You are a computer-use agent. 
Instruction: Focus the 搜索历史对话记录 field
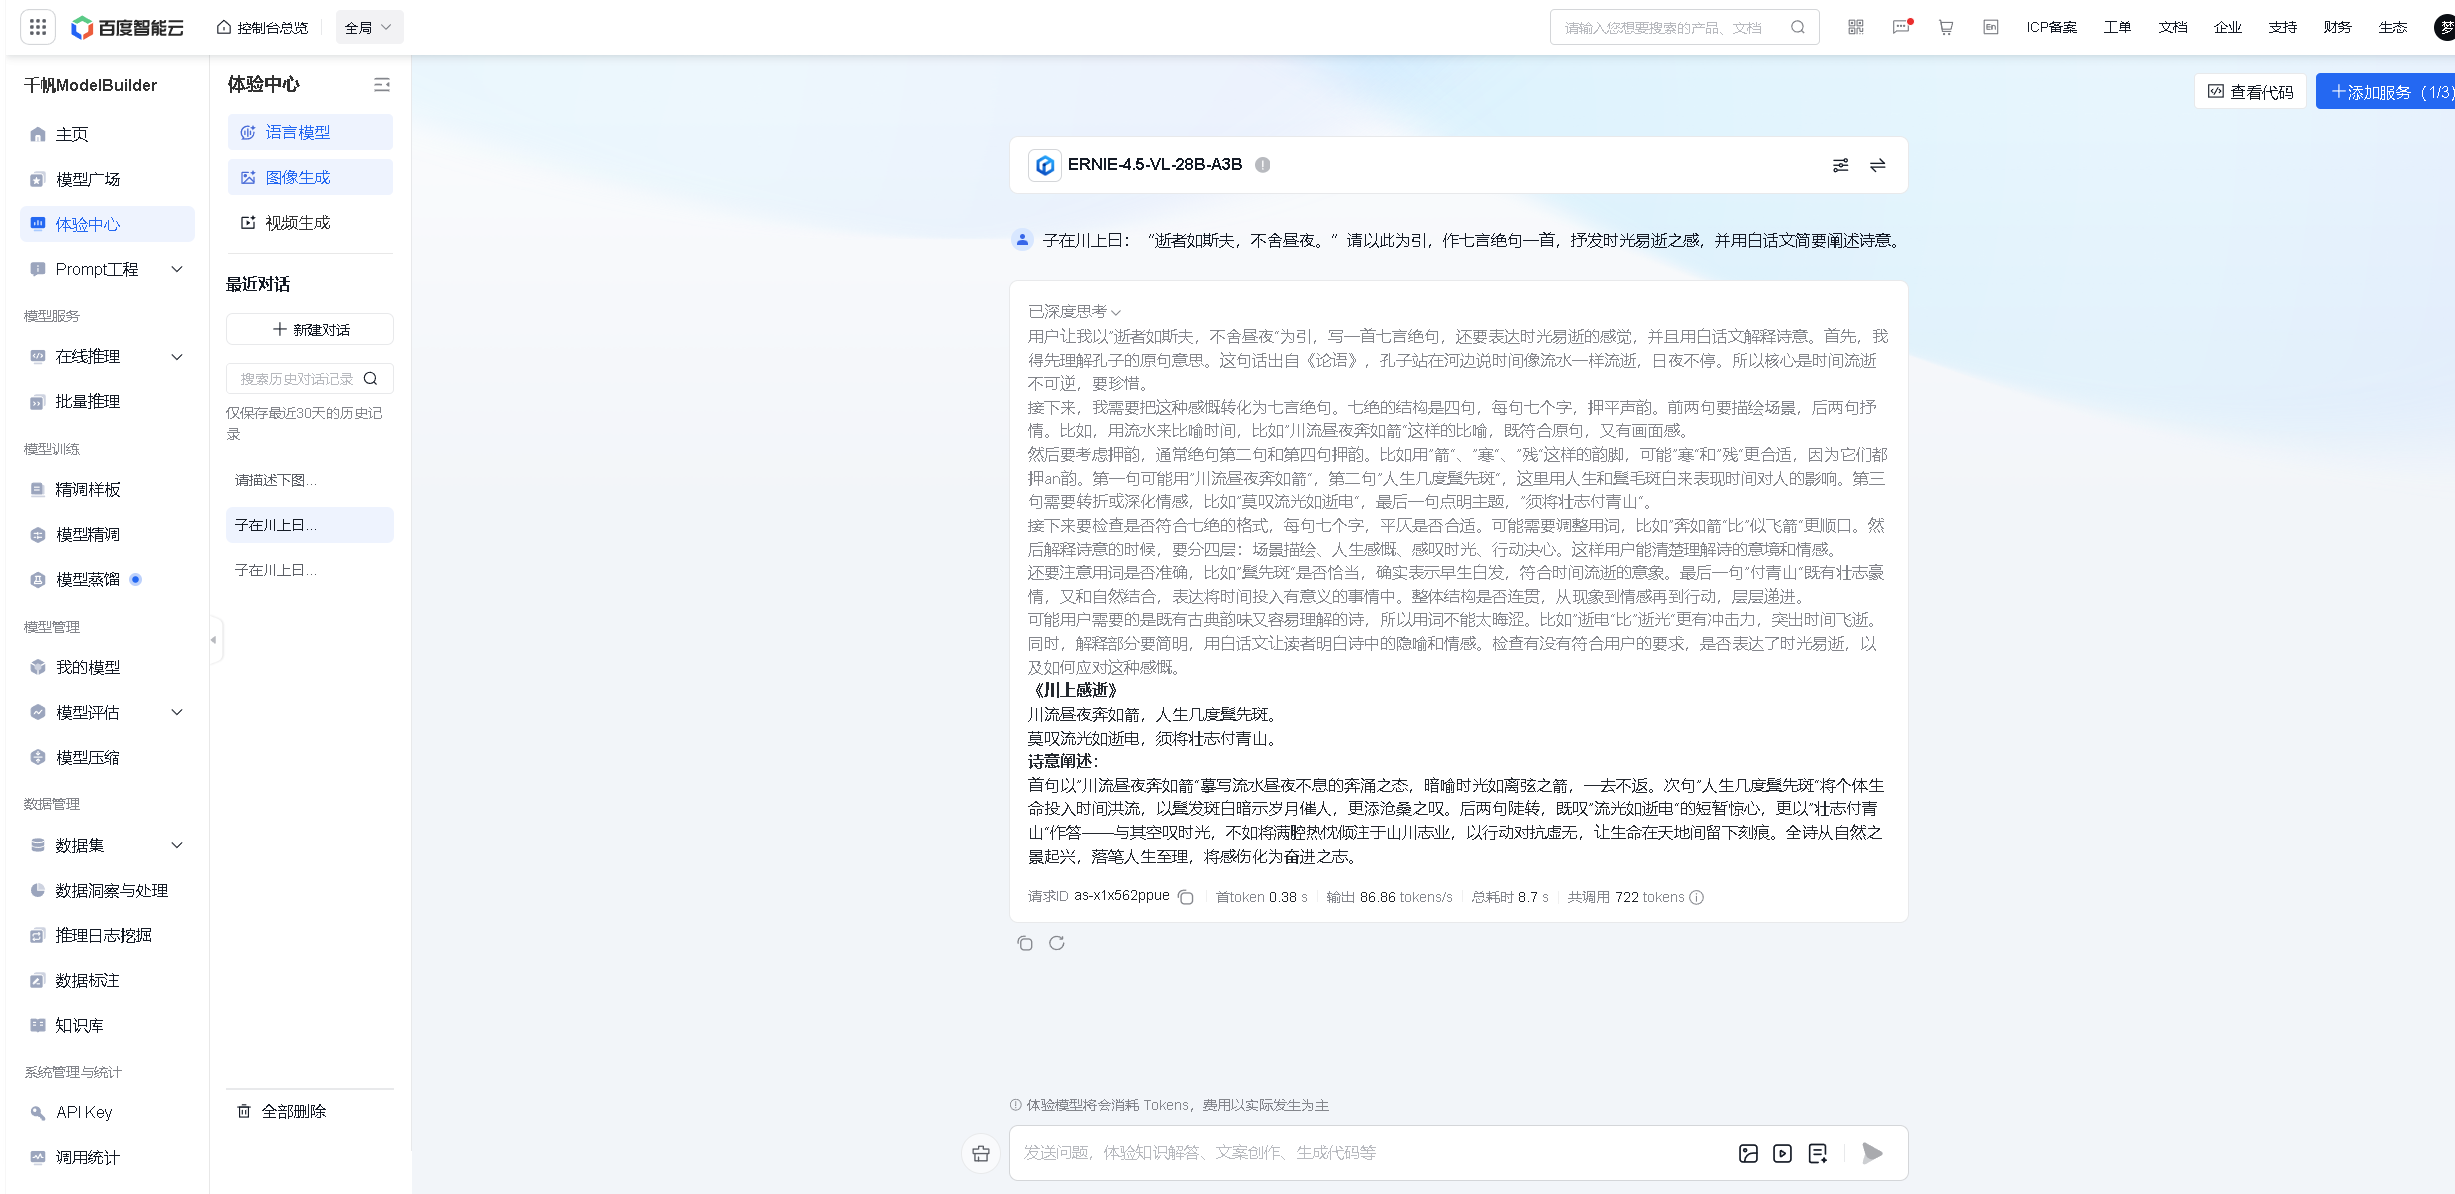tap(310, 378)
